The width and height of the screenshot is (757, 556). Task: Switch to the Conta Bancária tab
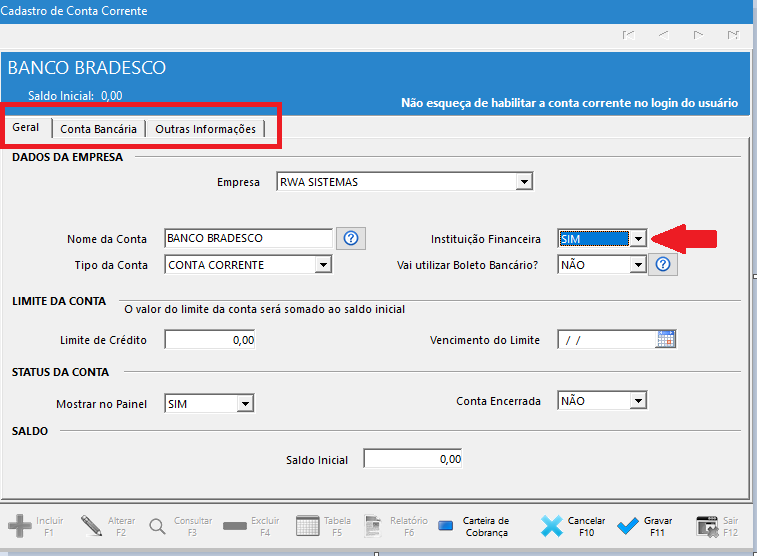tap(98, 129)
